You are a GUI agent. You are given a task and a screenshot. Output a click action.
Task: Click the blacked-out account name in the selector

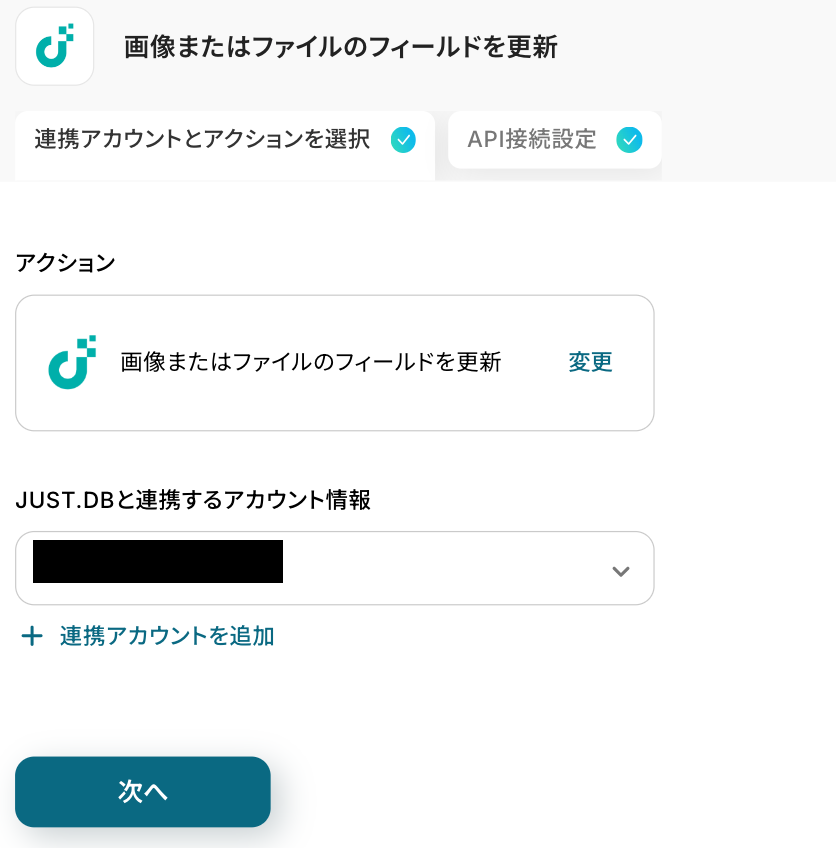[x=158, y=561]
